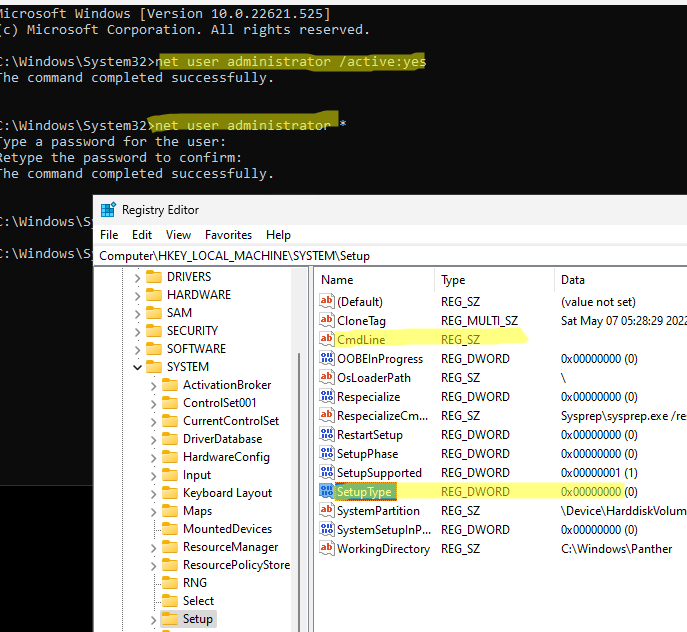This screenshot has width=687, height=632.
Task: Click the OsLoaderPath string icon
Action: click(326, 377)
